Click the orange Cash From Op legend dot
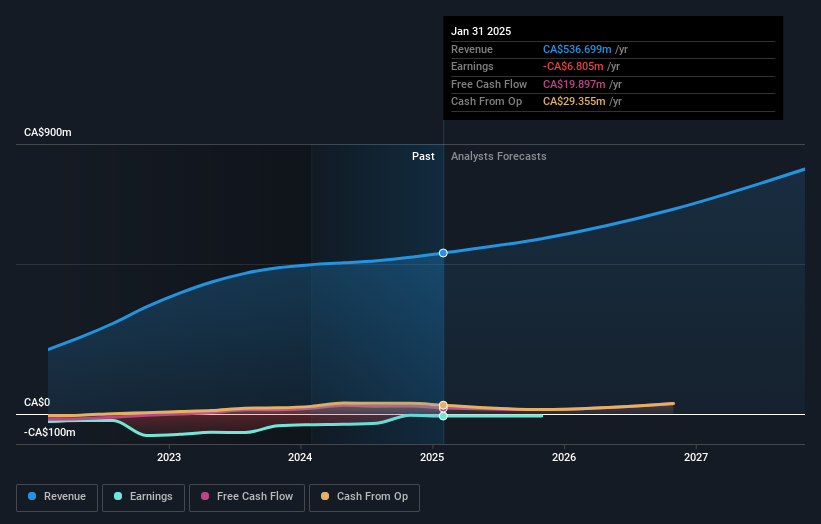Screen dimensions: 821x524 pos(325,496)
